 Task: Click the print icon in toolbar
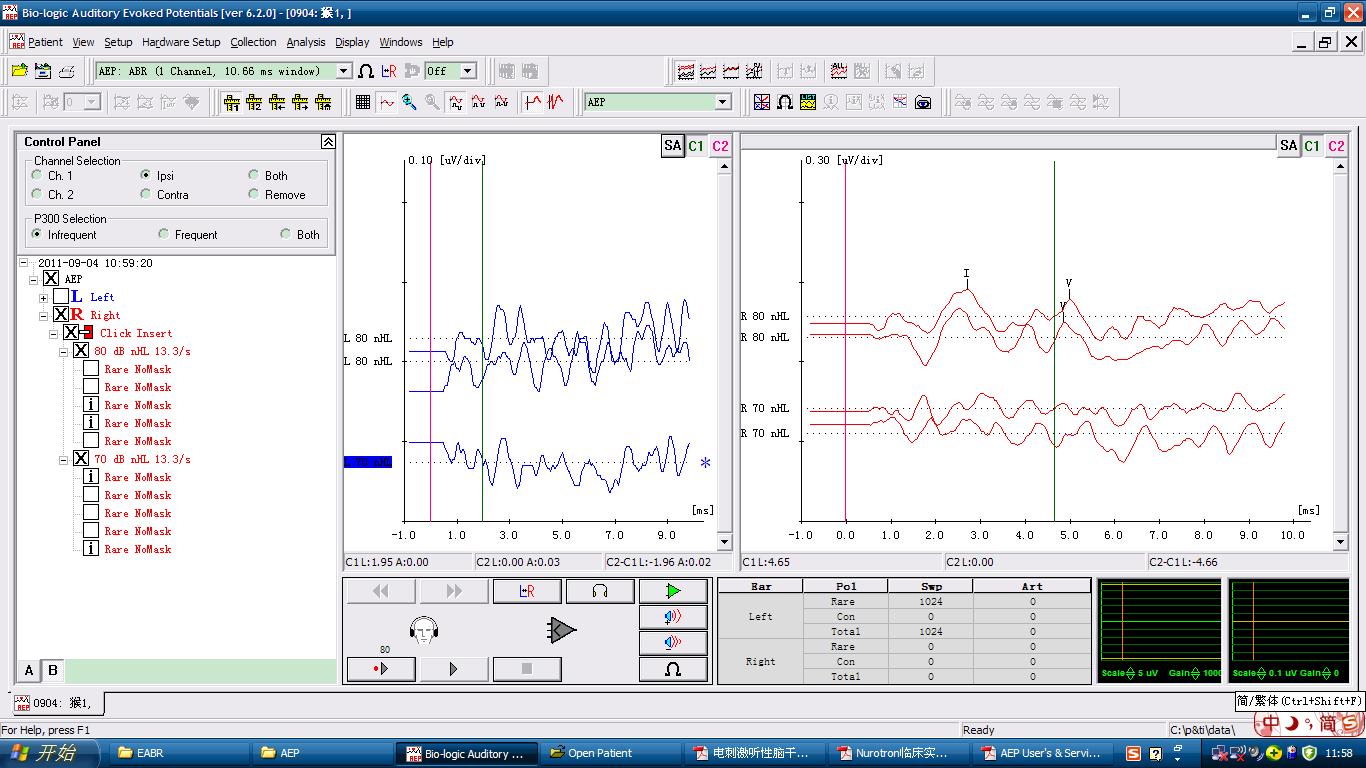pos(66,71)
